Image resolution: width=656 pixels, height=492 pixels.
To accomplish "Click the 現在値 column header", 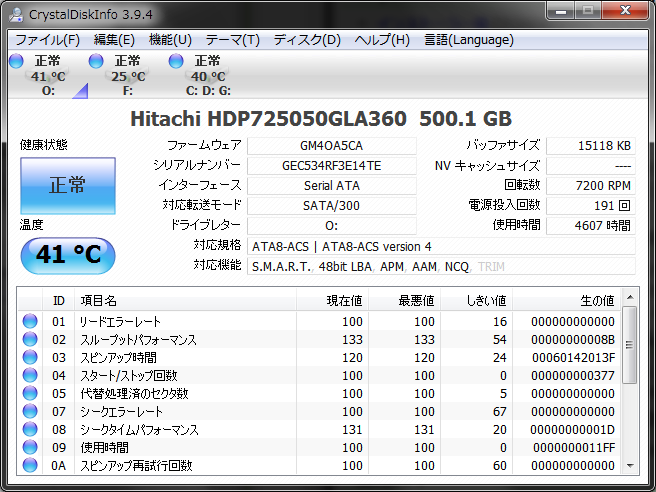I will (333, 300).
